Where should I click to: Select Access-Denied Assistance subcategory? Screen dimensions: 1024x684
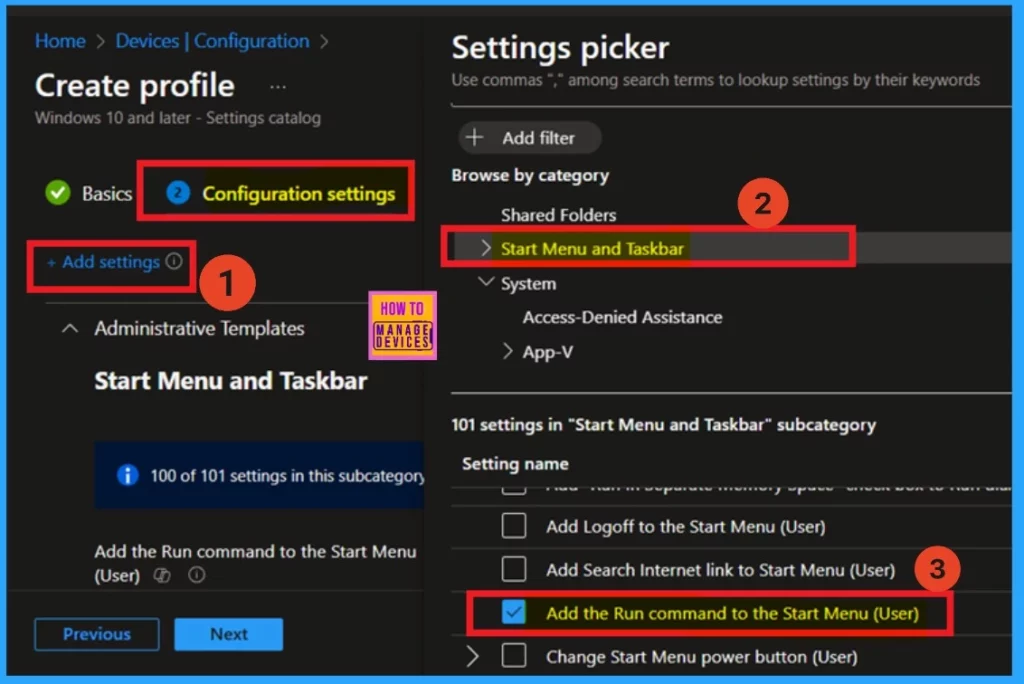(x=622, y=318)
